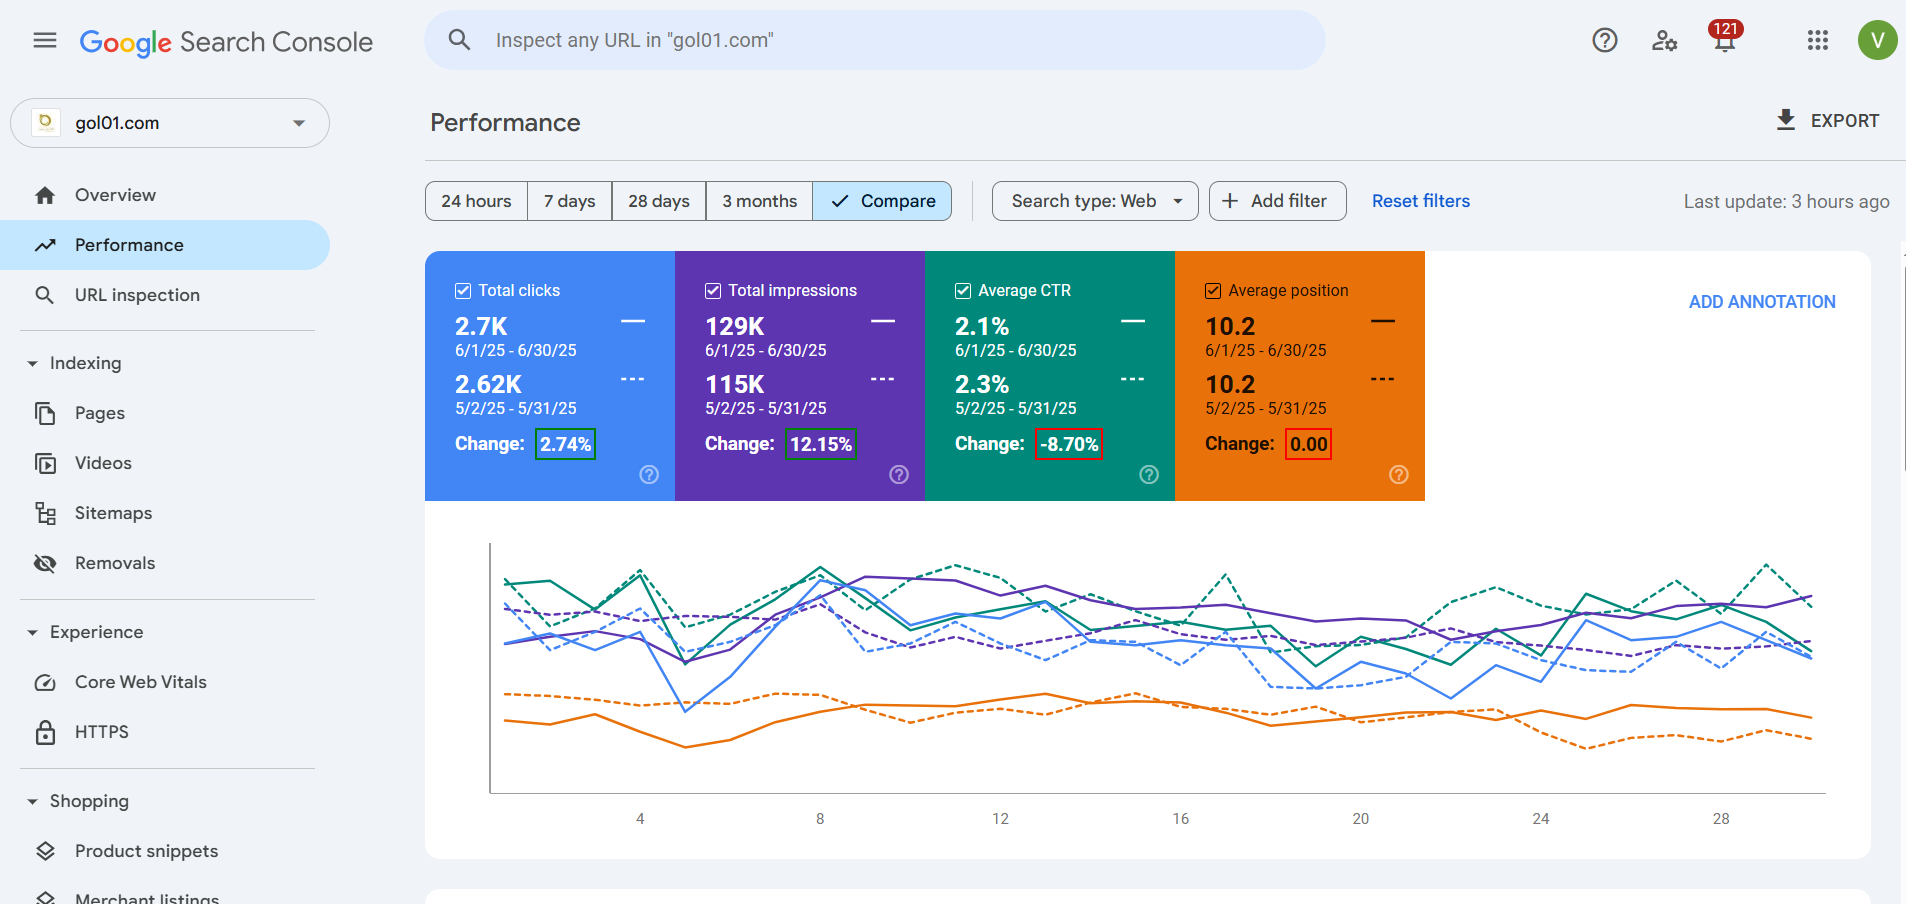
Task: Click the Inspect any URL search field
Action: pyautogui.click(x=875, y=40)
